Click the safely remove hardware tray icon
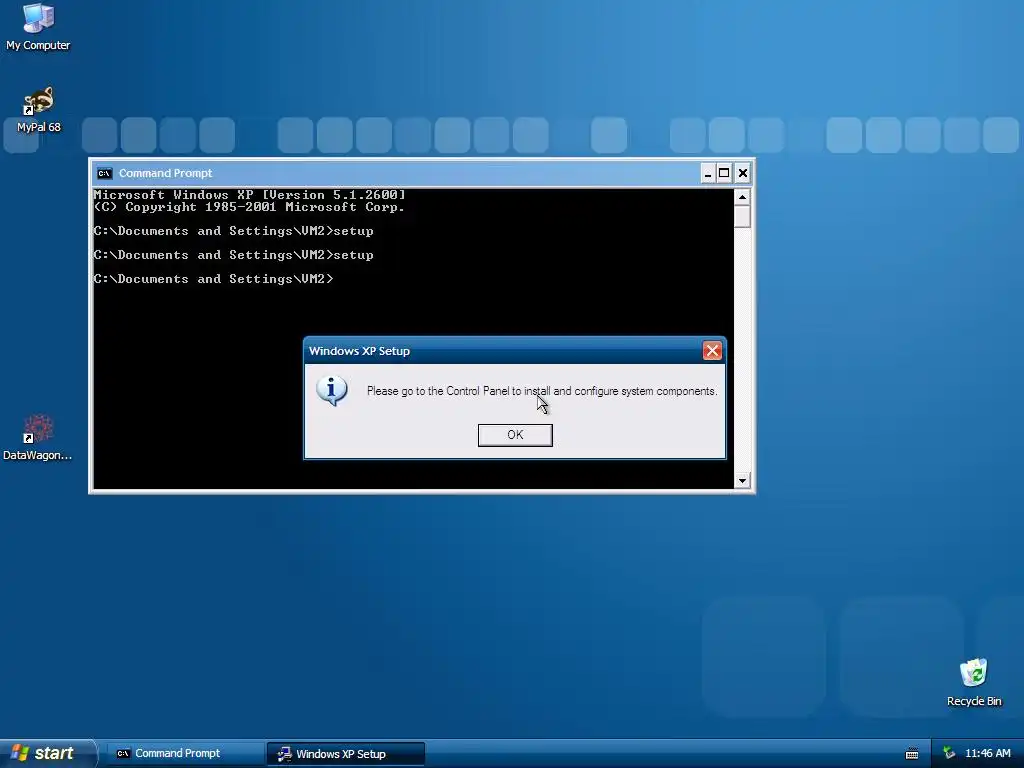Screen dimensions: 1024x768 (949, 754)
